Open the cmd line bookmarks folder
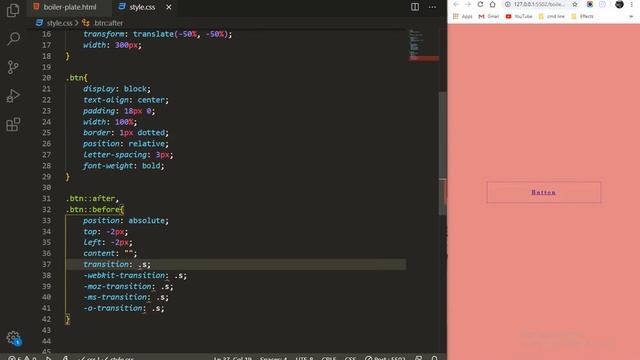 (x=551, y=16)
